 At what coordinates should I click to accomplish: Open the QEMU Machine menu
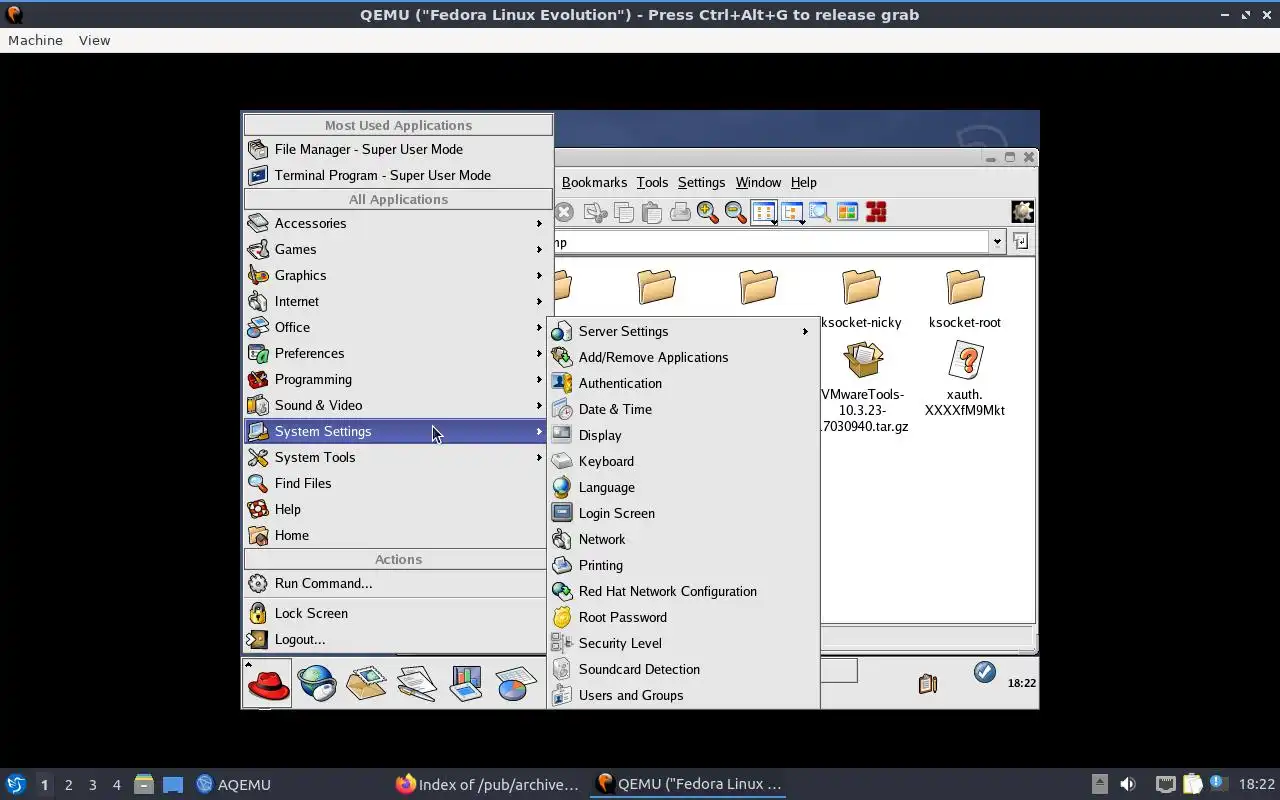click(x=35, y=40)
